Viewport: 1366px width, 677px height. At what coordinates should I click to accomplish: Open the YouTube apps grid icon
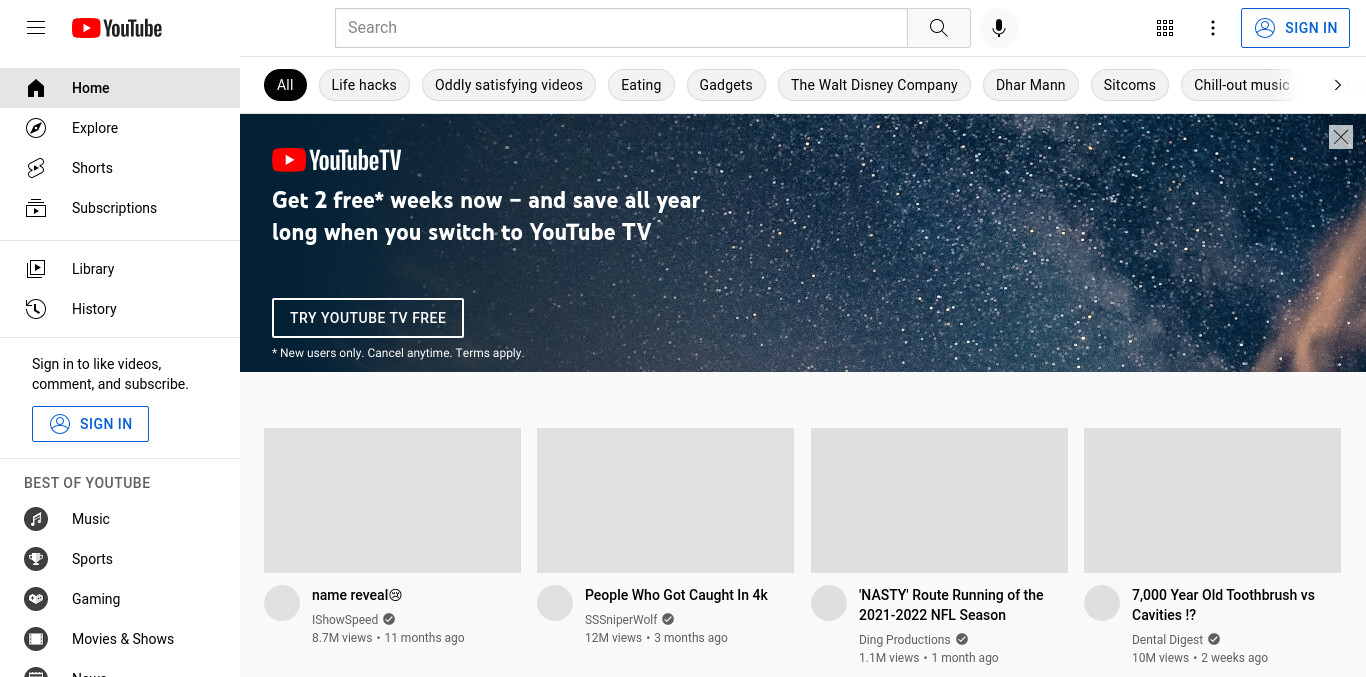click(1165, 28)
